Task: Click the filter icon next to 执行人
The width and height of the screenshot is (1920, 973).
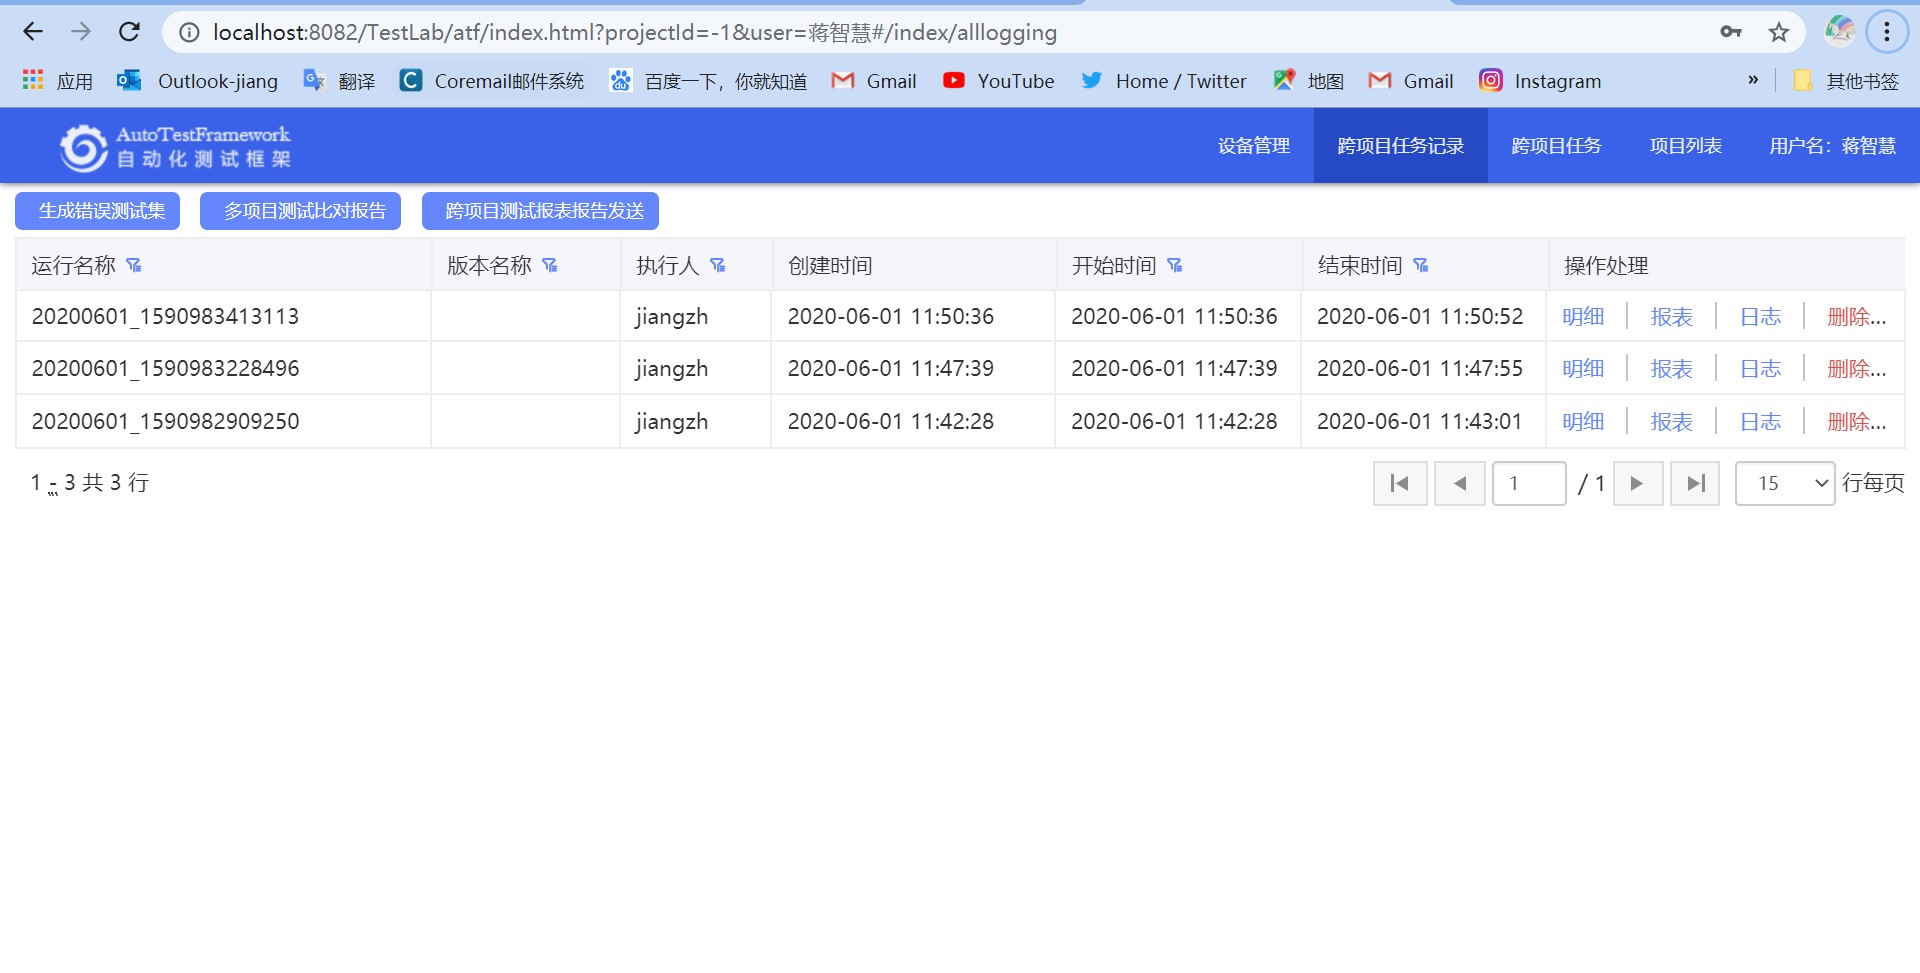Action: pos(717,265)
